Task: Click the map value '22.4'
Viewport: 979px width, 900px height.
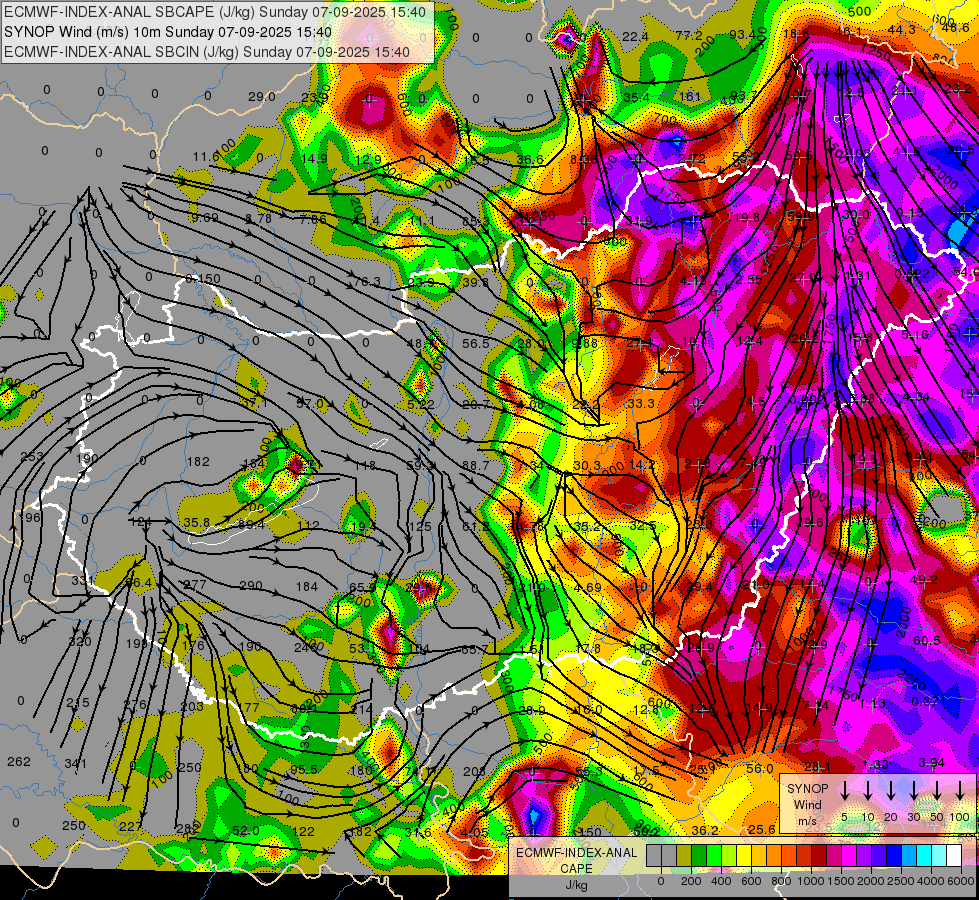Action: point(635,37)
